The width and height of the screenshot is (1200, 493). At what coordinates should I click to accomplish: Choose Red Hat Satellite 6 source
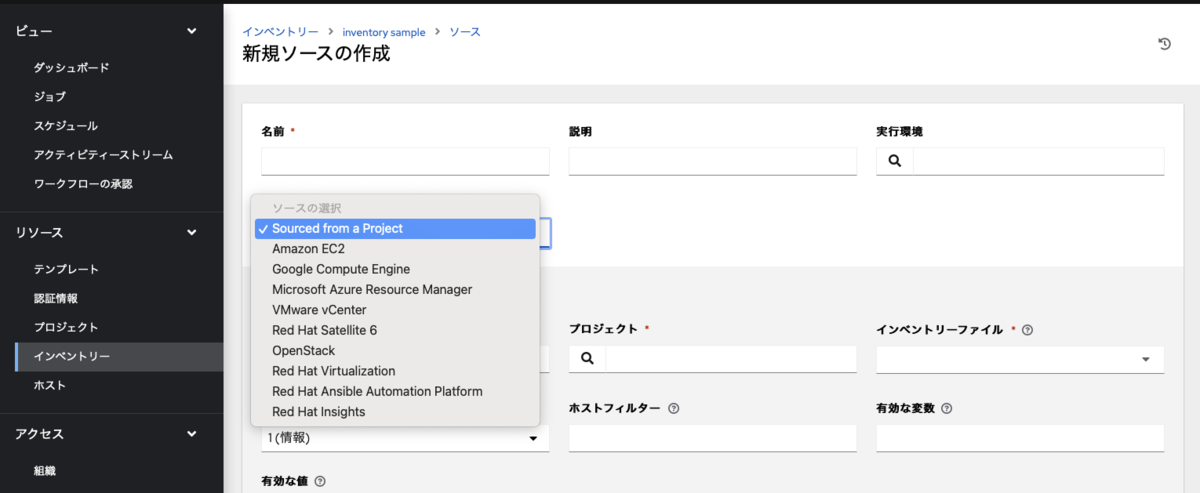pos(395,330)
